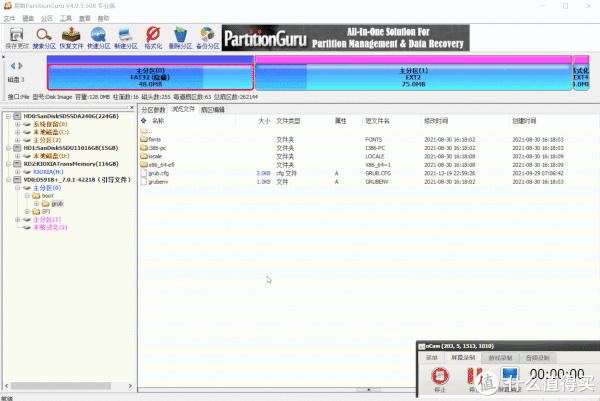Select the x86_64-efi folder in the file list
The height and width of the screenshot is (401, 600).
click(157, 165)
